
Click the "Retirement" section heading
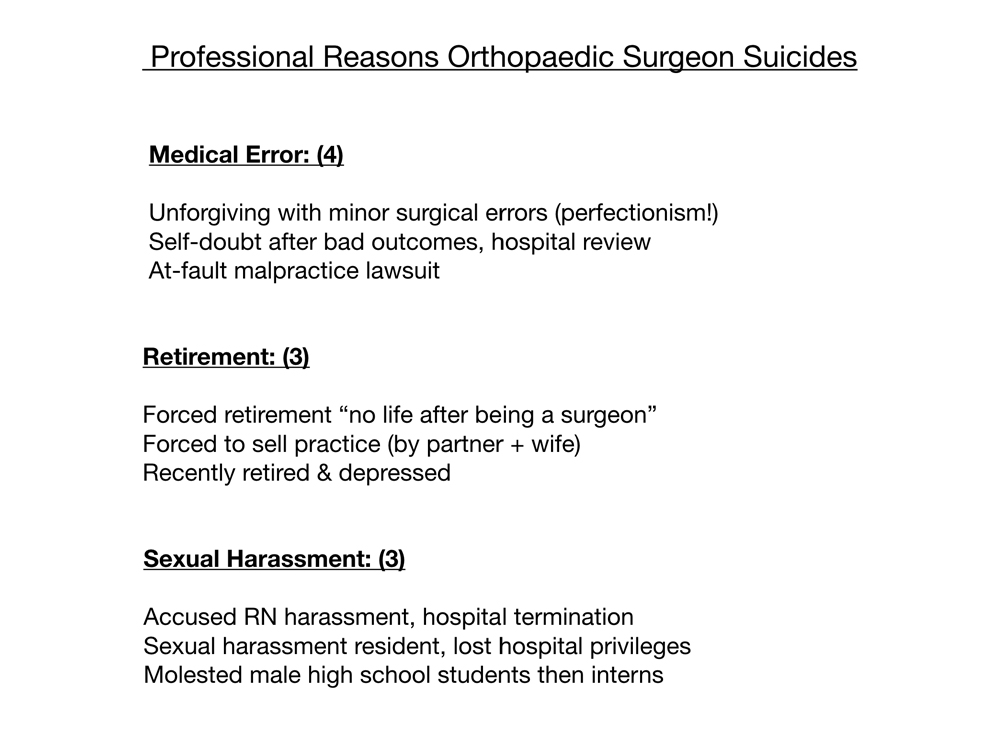pos(207,358)
